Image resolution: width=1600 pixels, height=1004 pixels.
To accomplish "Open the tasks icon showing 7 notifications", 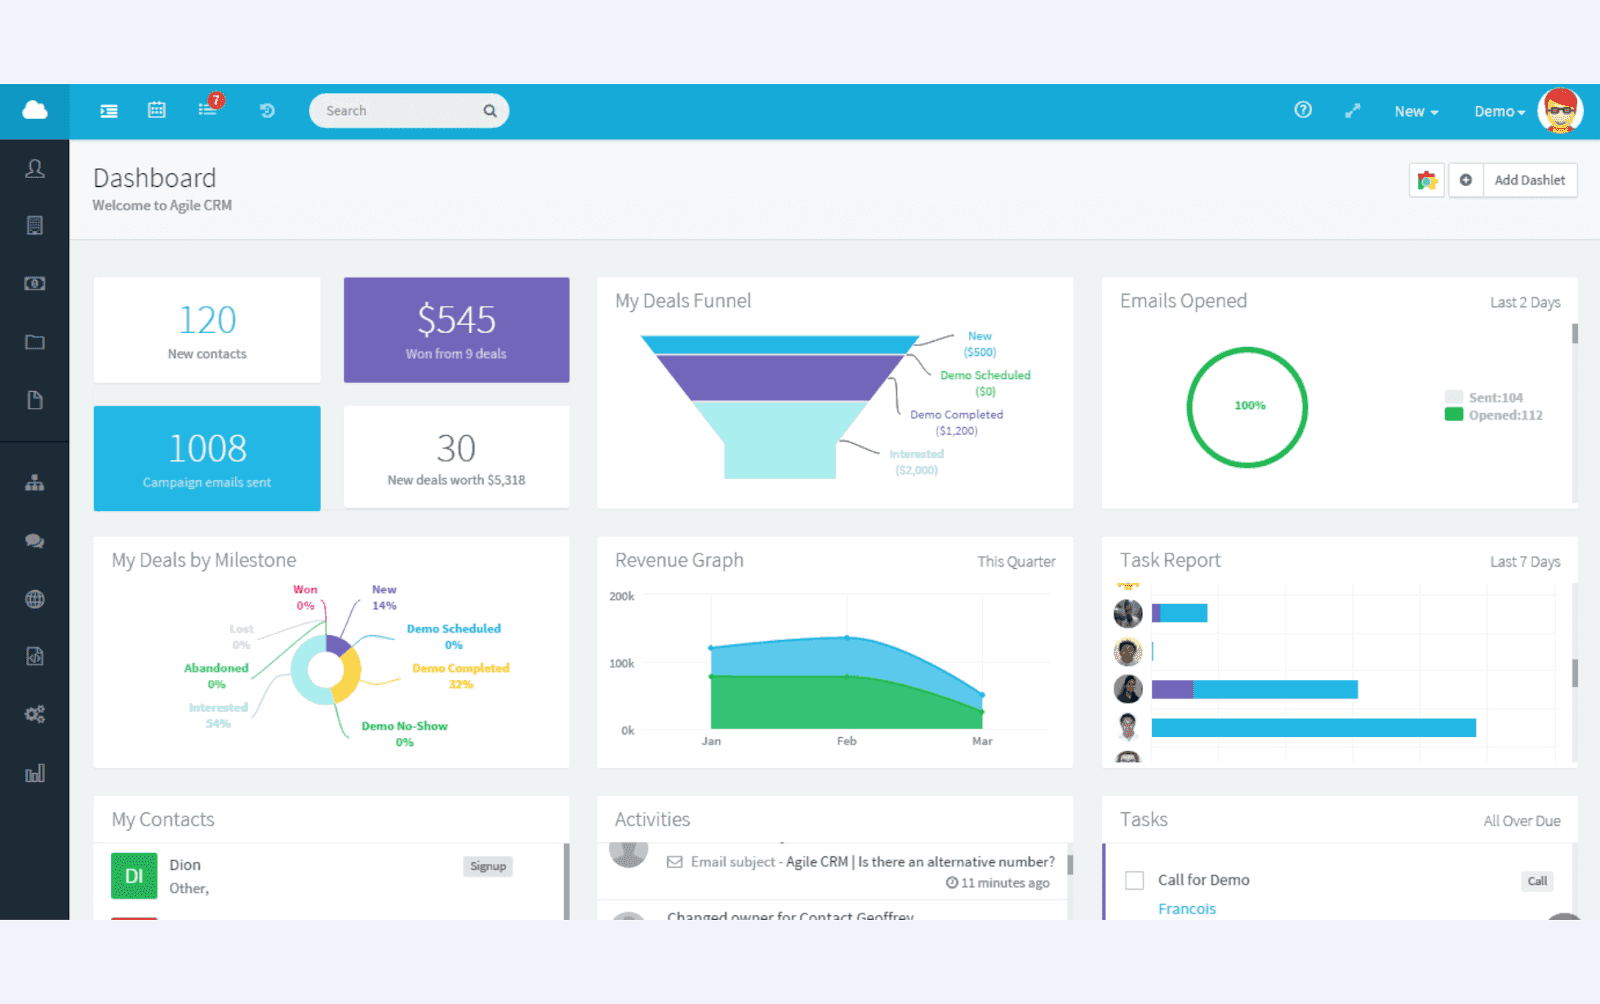I will [x=207, y=110].
